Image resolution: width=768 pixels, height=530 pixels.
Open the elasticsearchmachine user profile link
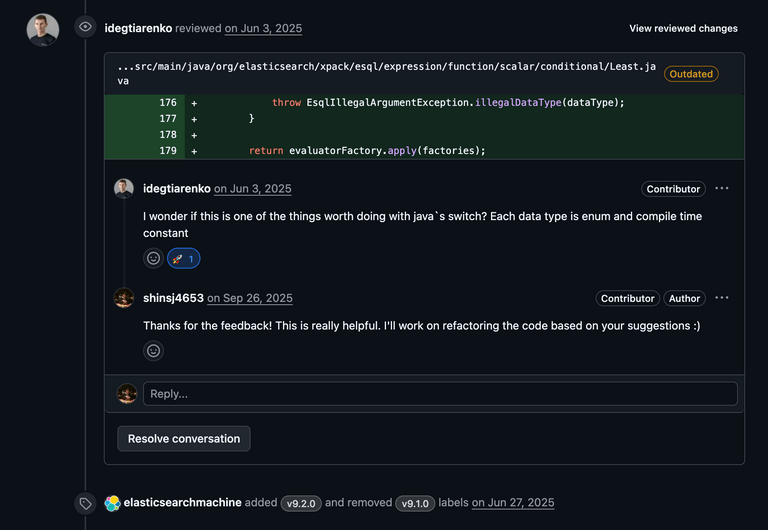point(182,503)
